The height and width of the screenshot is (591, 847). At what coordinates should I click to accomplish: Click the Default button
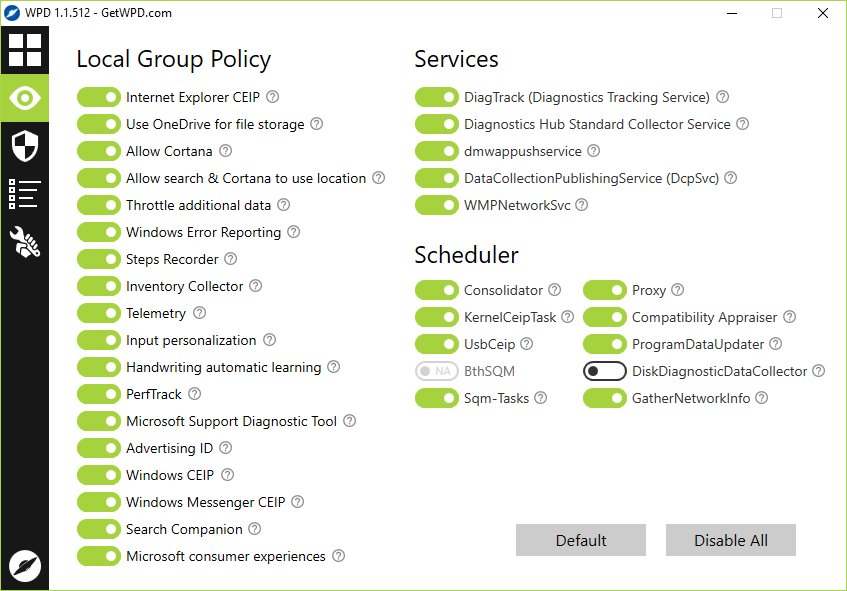tap(581, 540)
